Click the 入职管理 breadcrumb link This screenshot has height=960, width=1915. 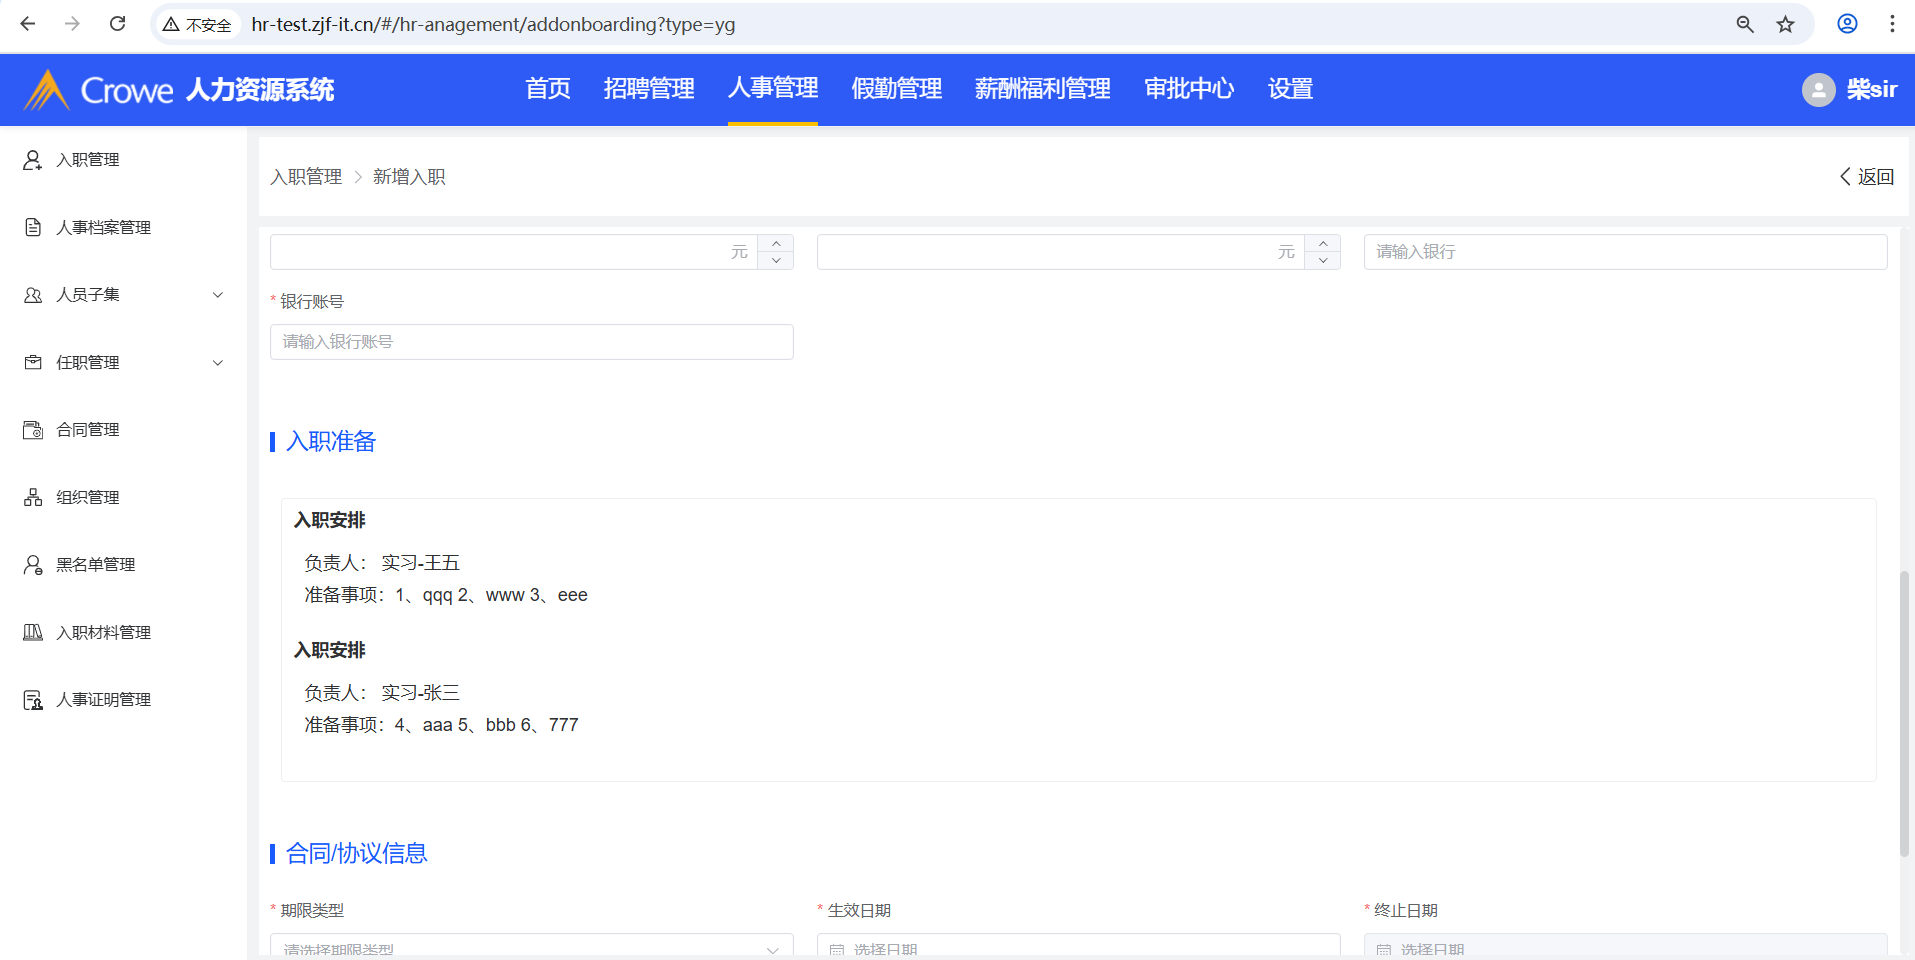[306, 177]
